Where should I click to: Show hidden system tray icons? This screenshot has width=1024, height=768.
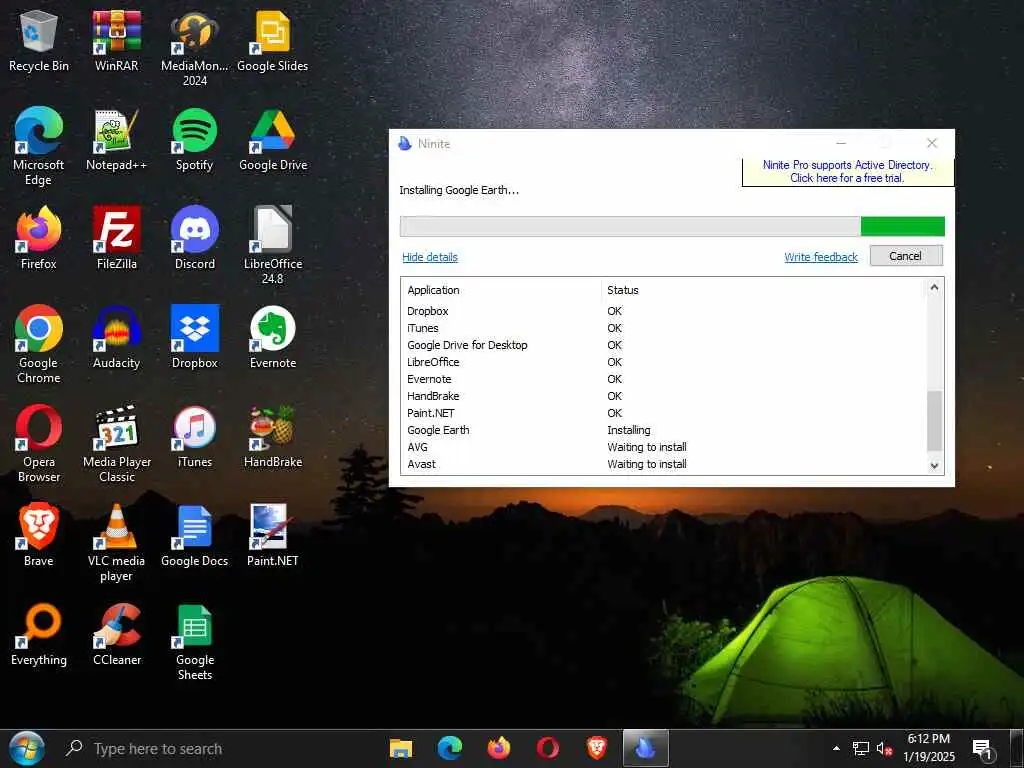click(x=836, y=748)
